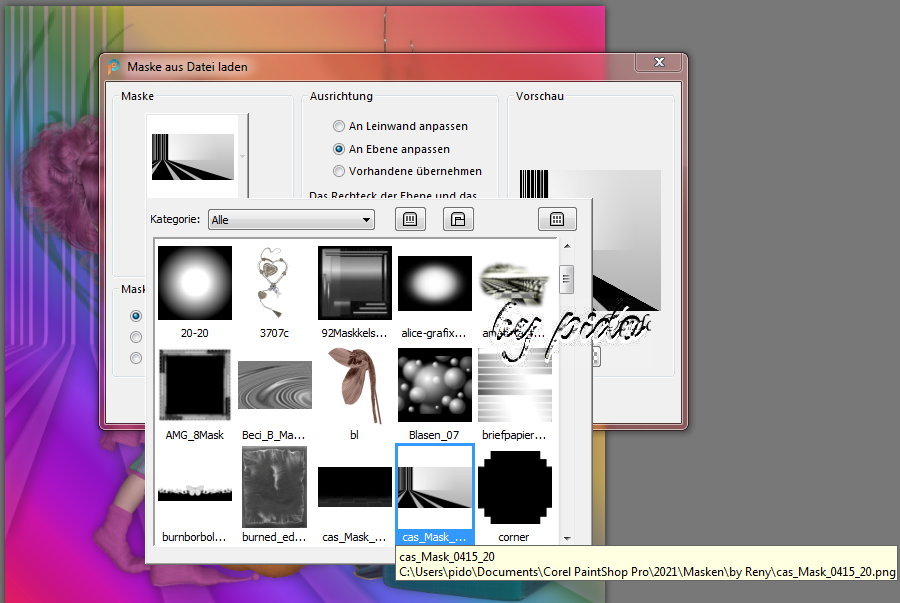
Task: Select 'An Leinwand anpassen' radio option
Action: point(340,126)
